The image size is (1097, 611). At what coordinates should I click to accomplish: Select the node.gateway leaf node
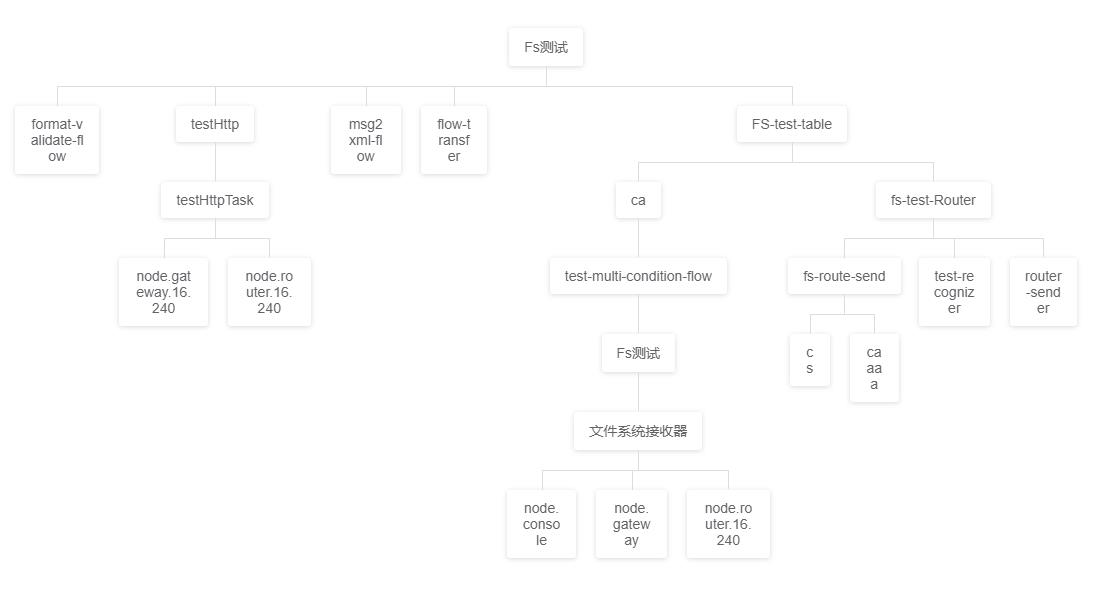click(x=632, y=524)
